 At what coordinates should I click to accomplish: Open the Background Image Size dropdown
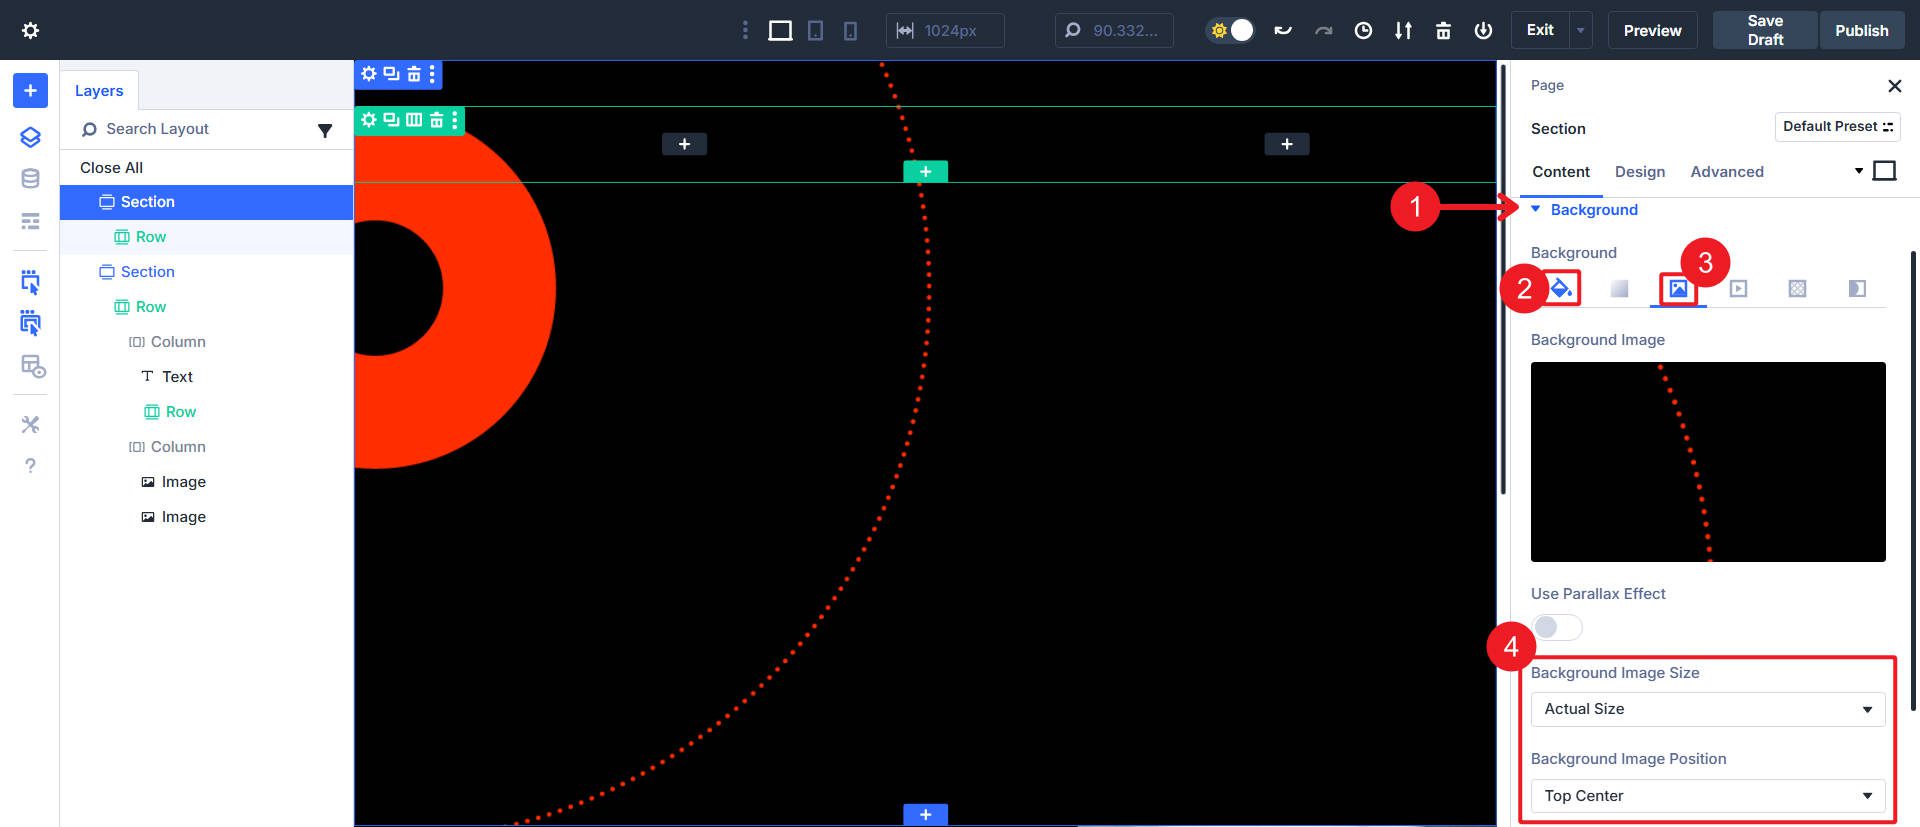pyautogui.click(x=1707, y=709)
